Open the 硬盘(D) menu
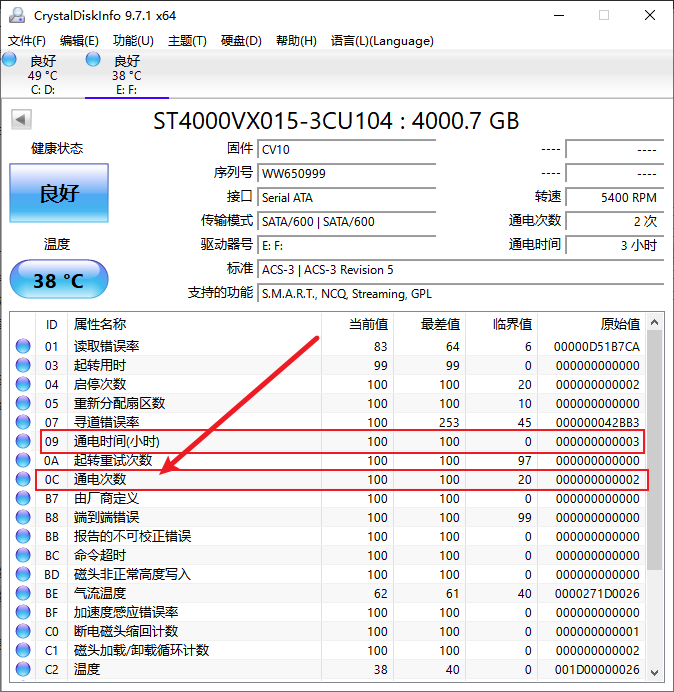 (x=241, y=41)
